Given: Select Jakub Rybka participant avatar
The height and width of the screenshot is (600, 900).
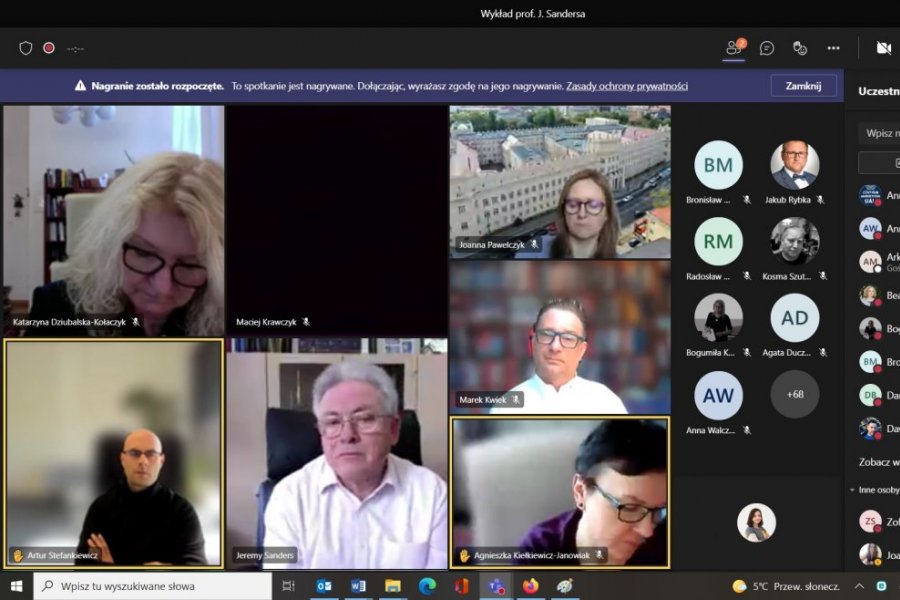Looking at the screenshot, I should tap(795, 165).
